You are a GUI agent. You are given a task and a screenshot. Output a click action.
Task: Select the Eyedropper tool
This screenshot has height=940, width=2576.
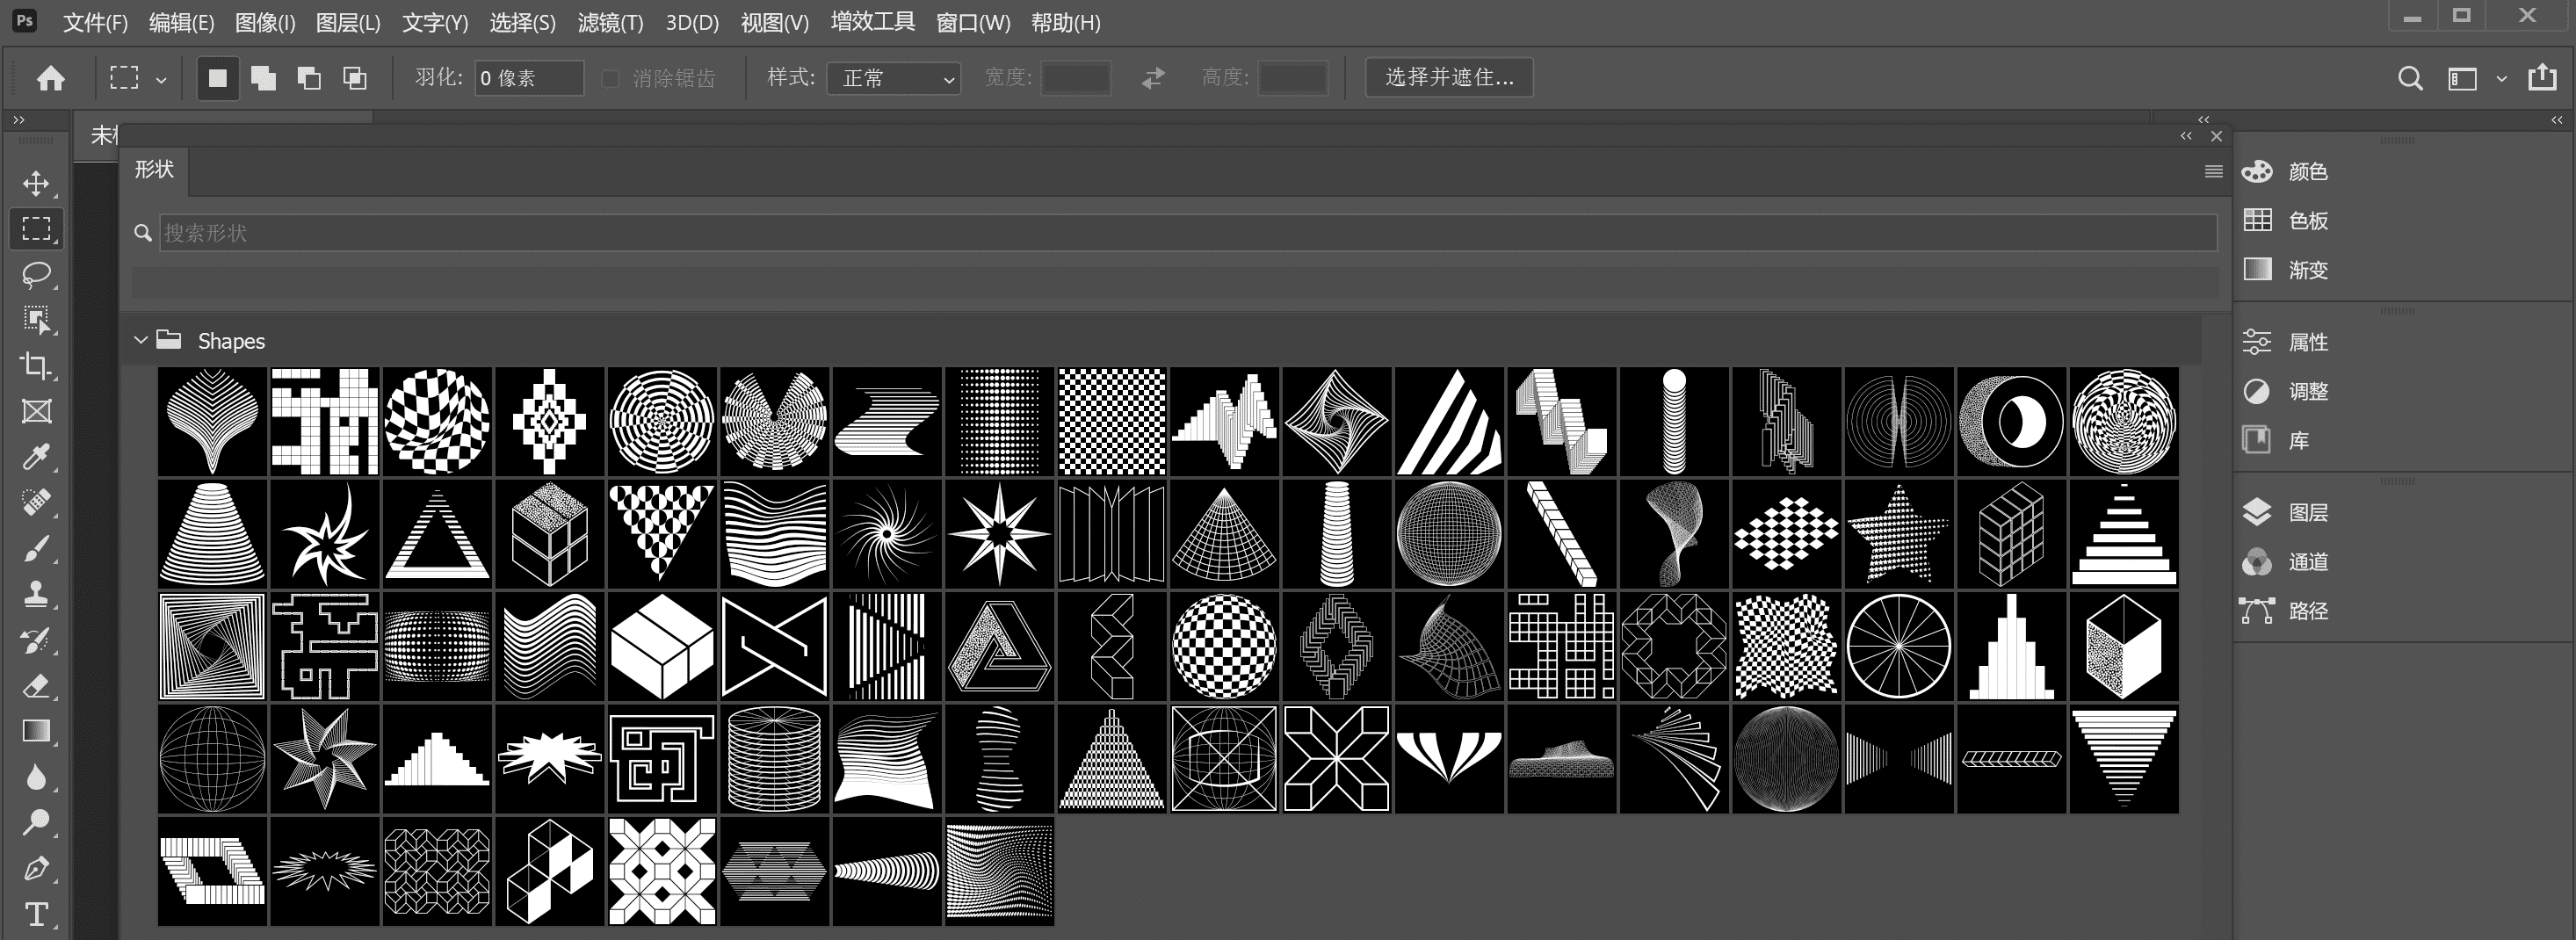tap(36, 457)
